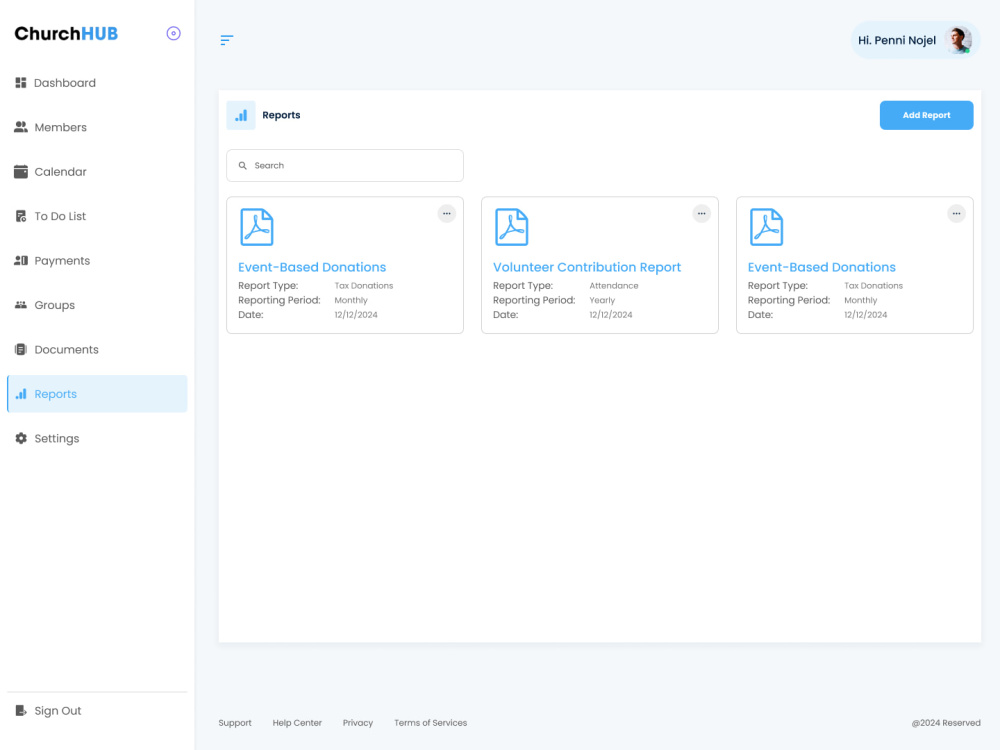Click the Reports header bar chart icon

241,115
